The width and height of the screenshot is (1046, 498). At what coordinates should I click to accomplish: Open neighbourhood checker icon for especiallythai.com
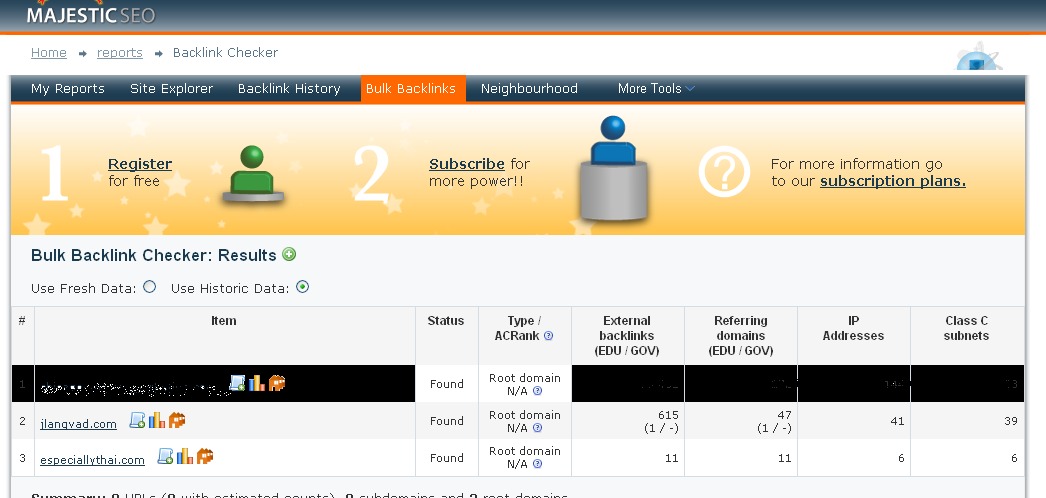tap(204, 457)
